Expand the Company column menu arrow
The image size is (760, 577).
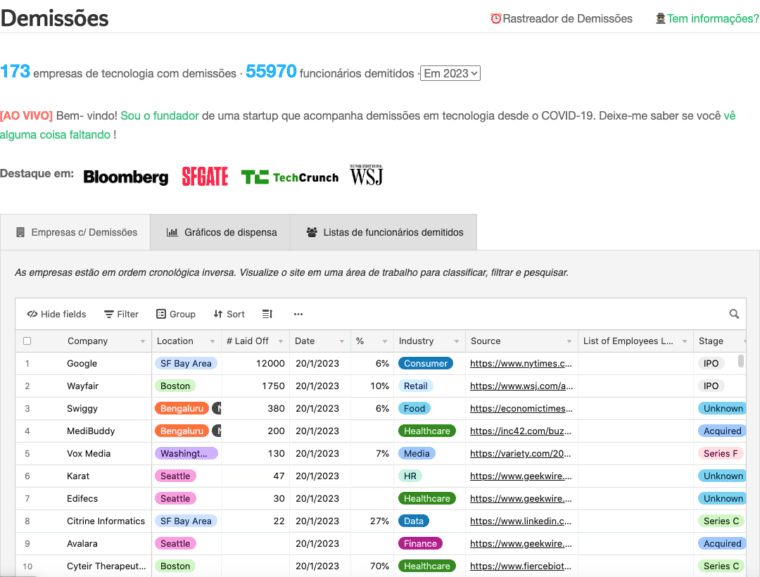click(142, 341)
